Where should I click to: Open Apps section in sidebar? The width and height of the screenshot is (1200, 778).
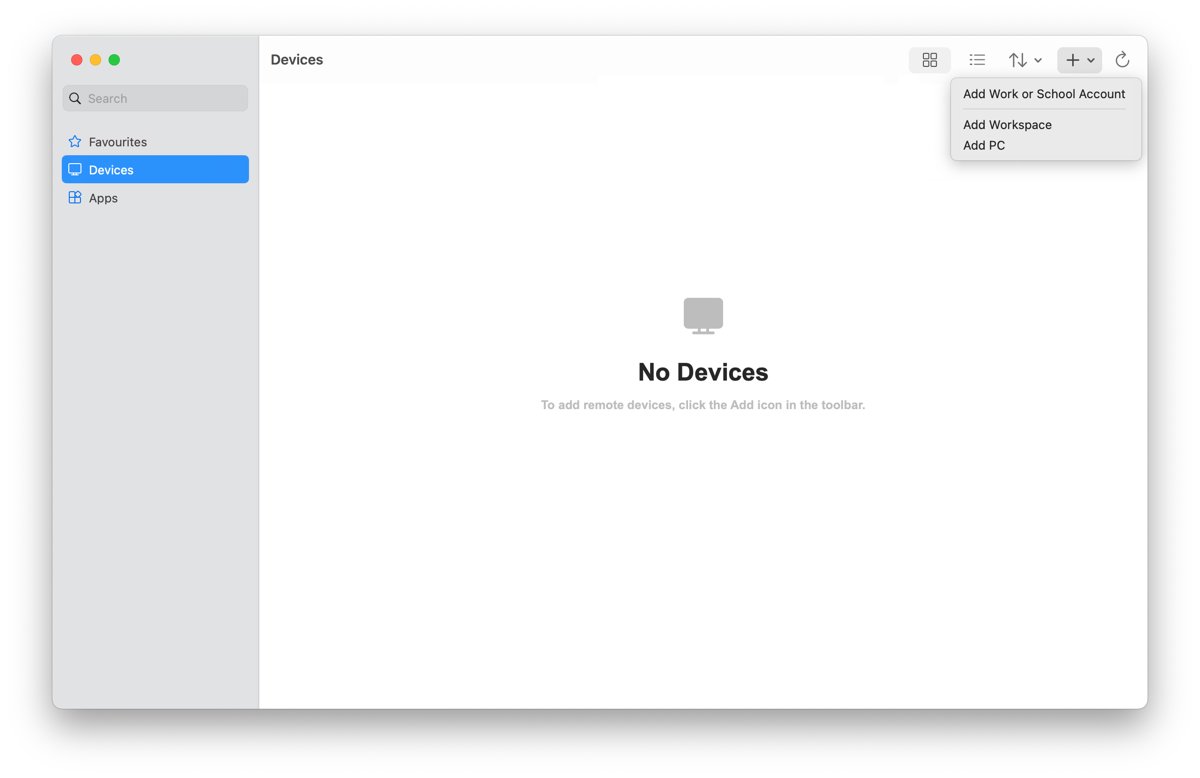point(155,198)
